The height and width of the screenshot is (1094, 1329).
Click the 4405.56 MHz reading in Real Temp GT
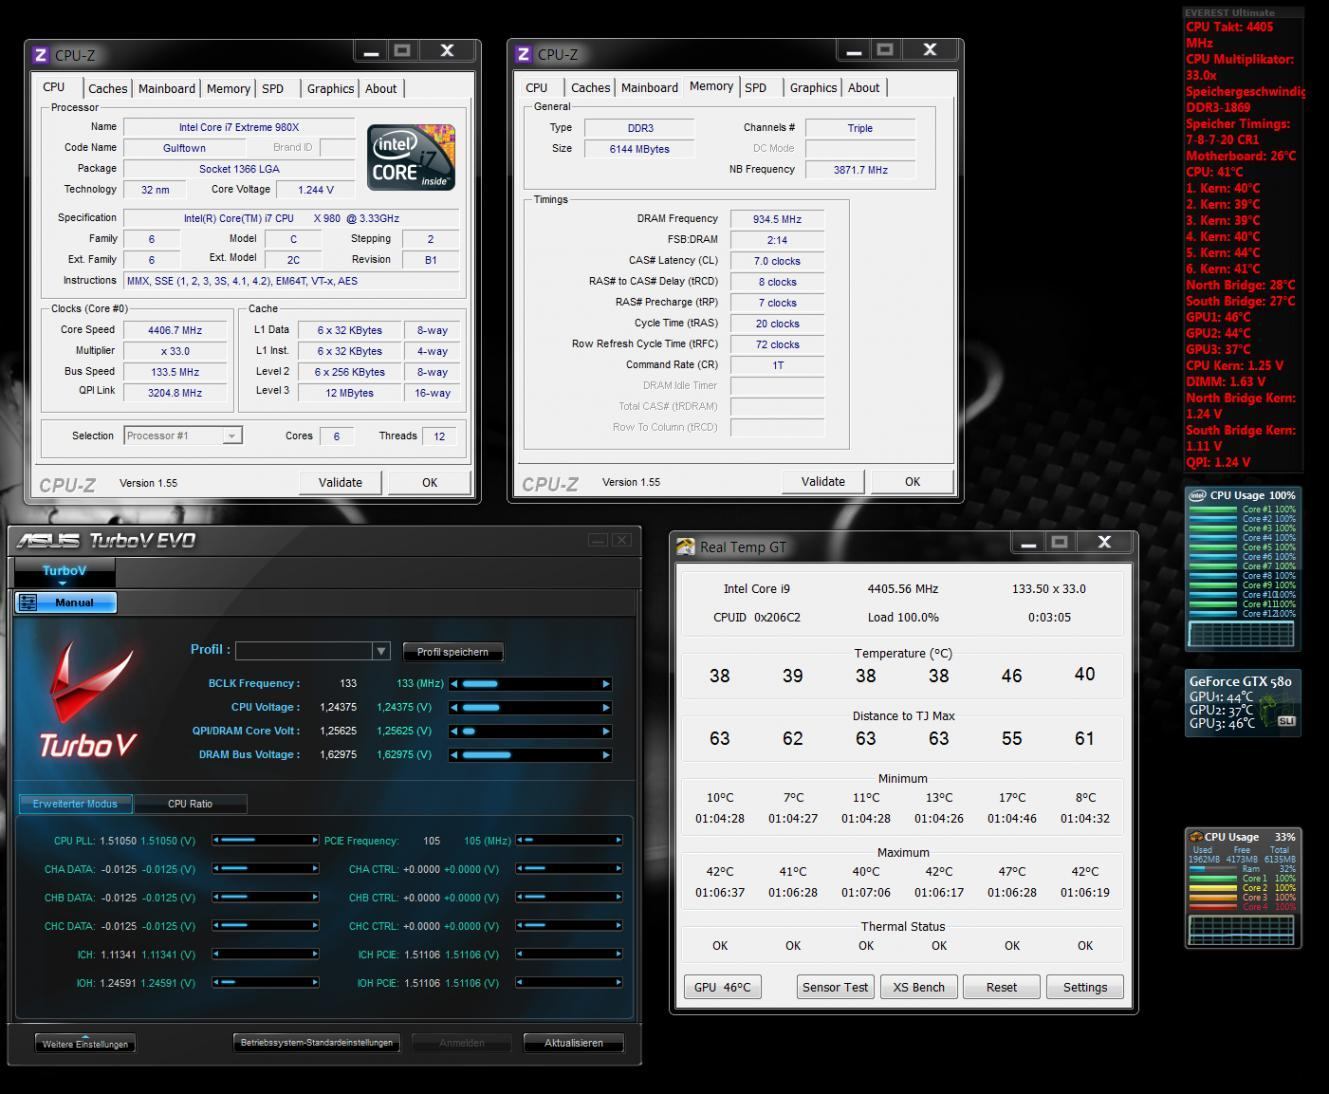[903, 589]
